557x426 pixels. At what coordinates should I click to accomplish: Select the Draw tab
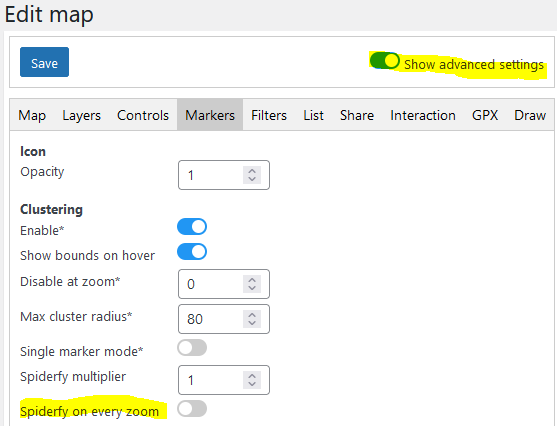530,115
